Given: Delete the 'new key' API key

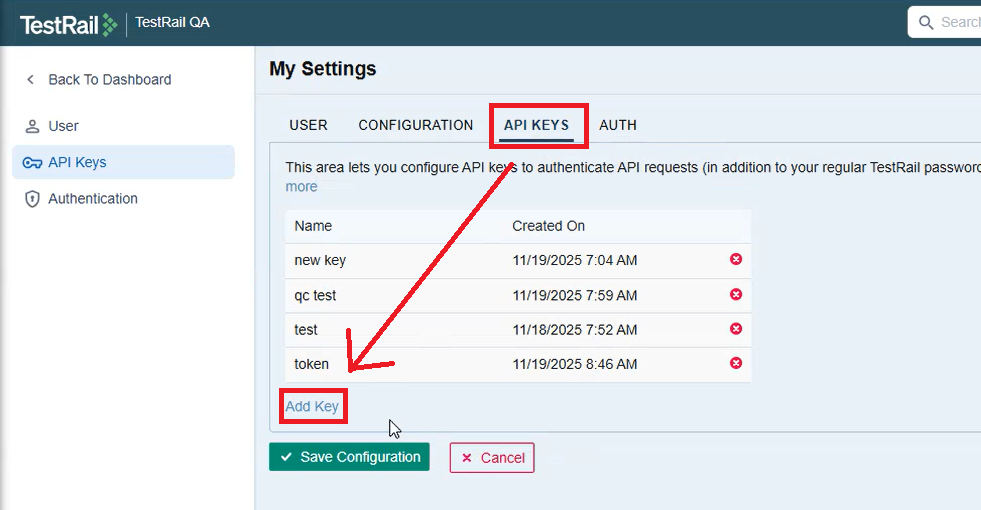Looking at the screenshot, I should click(736, 259).
